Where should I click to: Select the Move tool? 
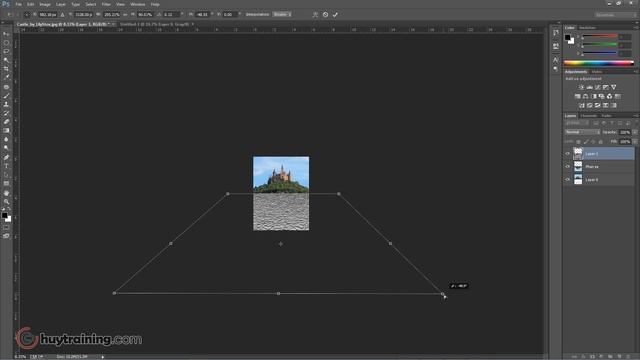(x=6, y=34)
